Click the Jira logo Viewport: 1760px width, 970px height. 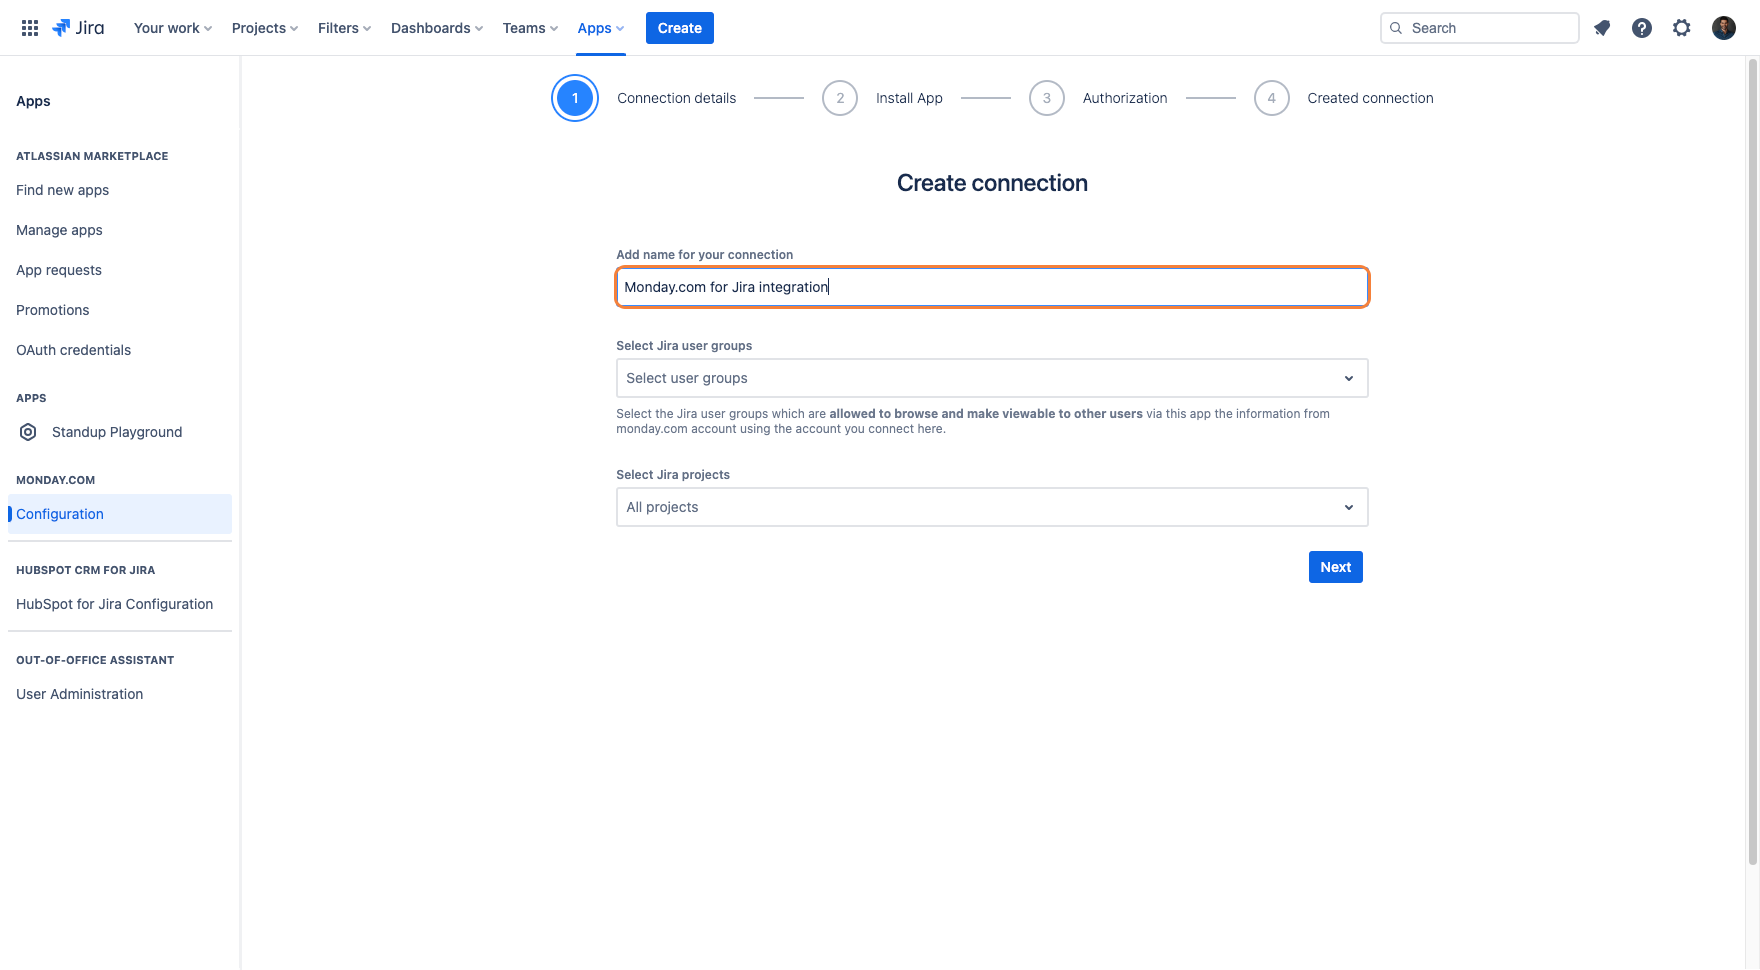(78, 28)
